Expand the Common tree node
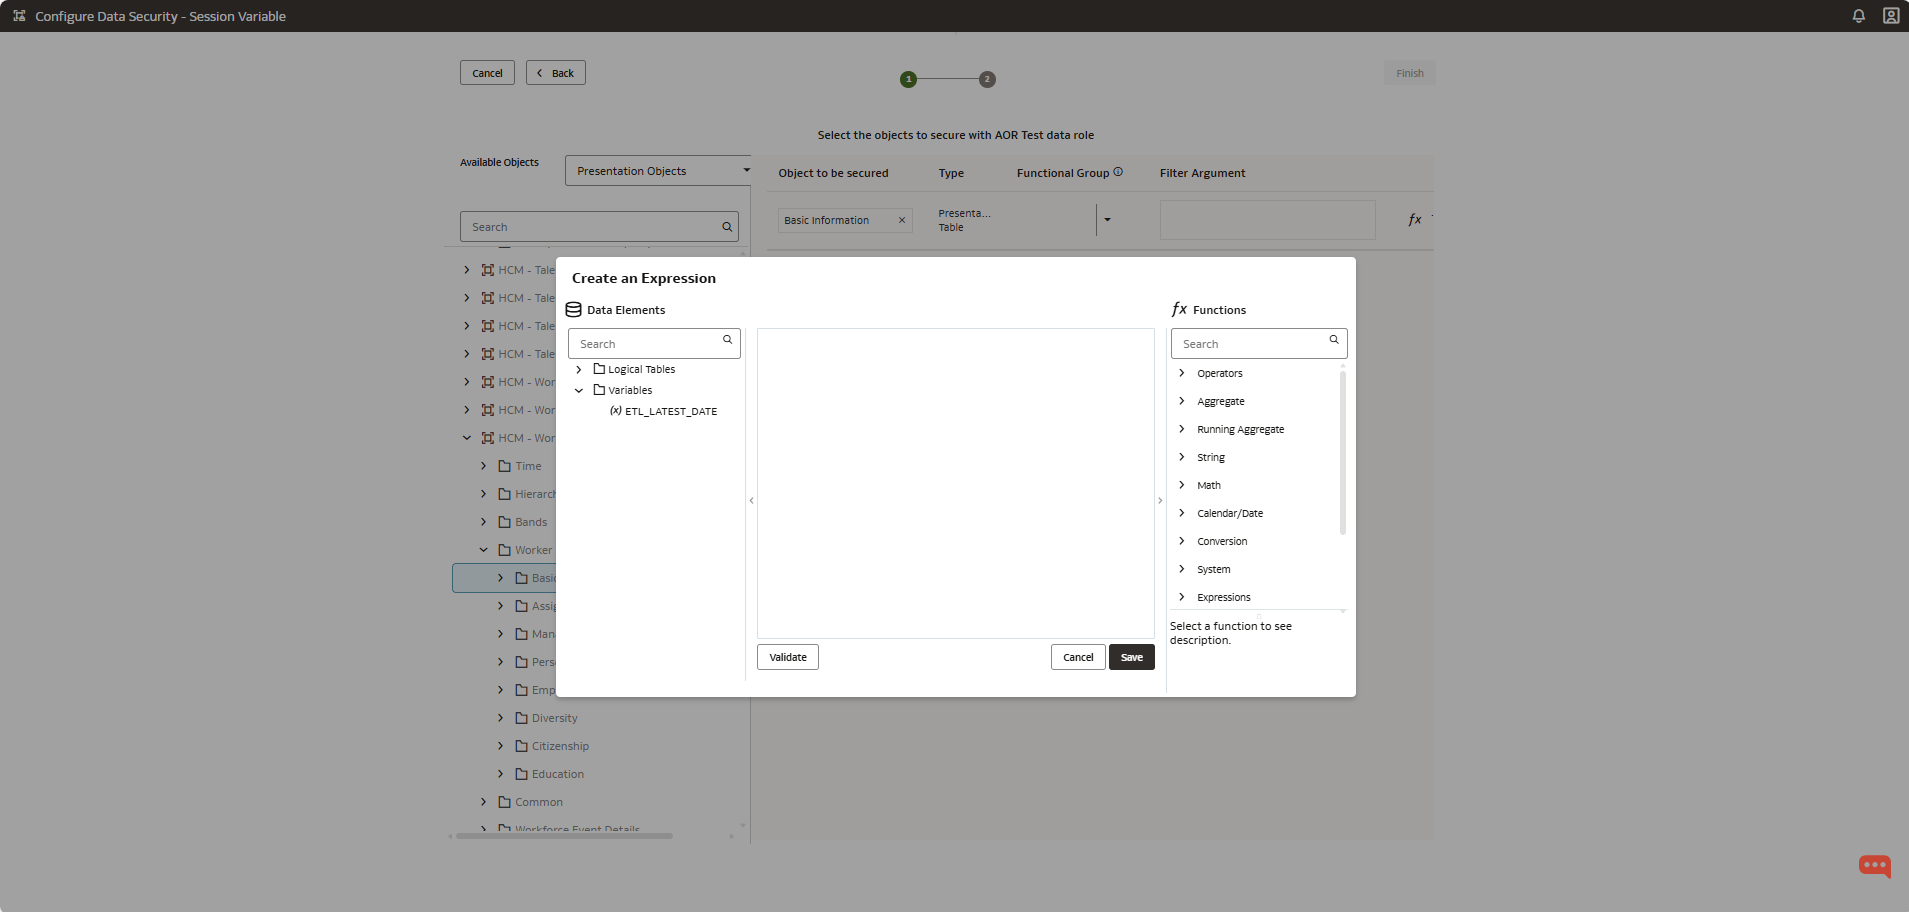 tap(484, 802)
